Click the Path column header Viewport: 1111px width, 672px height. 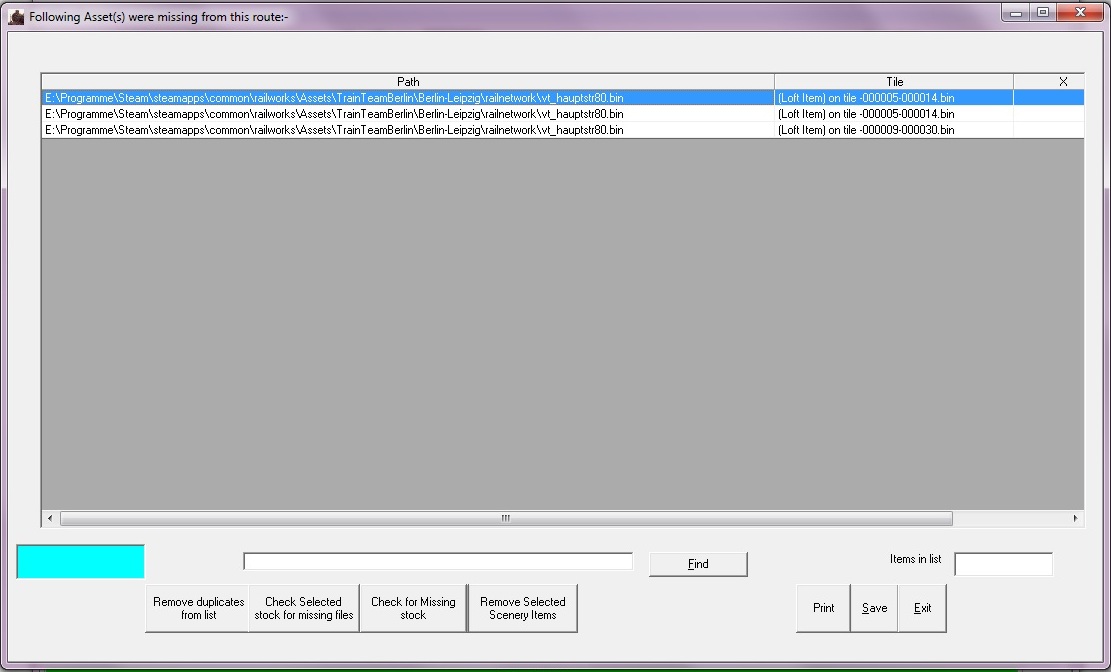point(408,82)
